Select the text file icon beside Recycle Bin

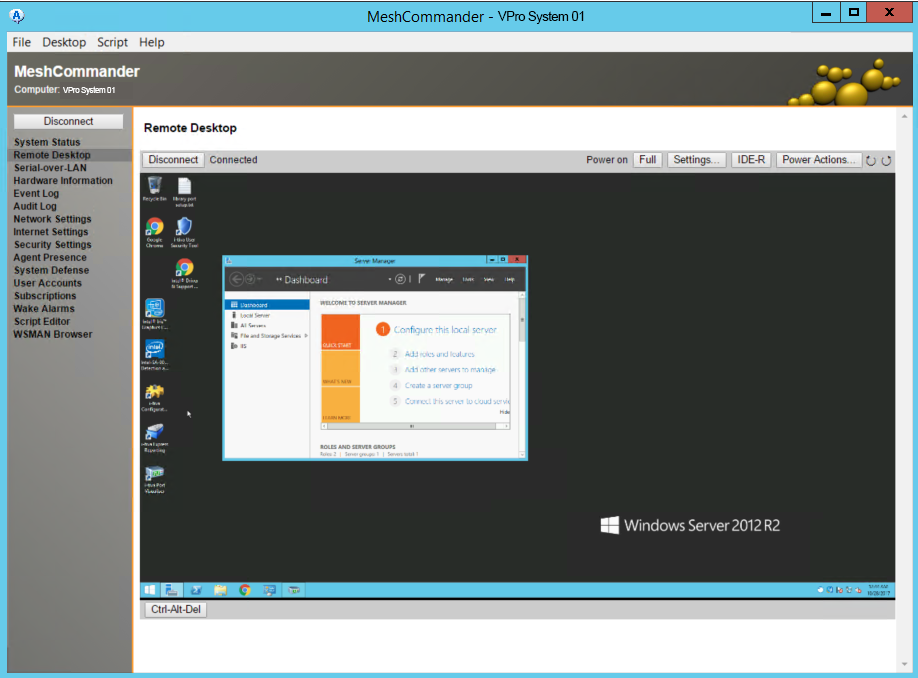click(184, 191)
